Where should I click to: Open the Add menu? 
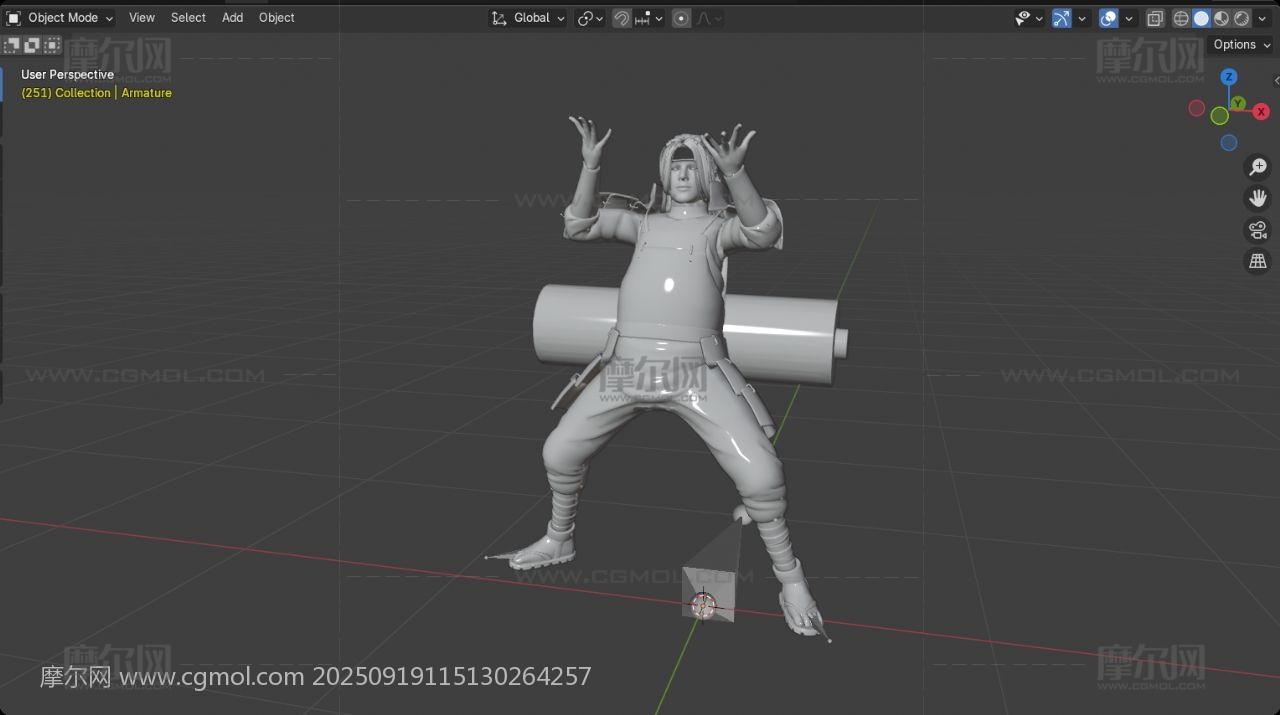pyautogui.click(x=232, y=18)
